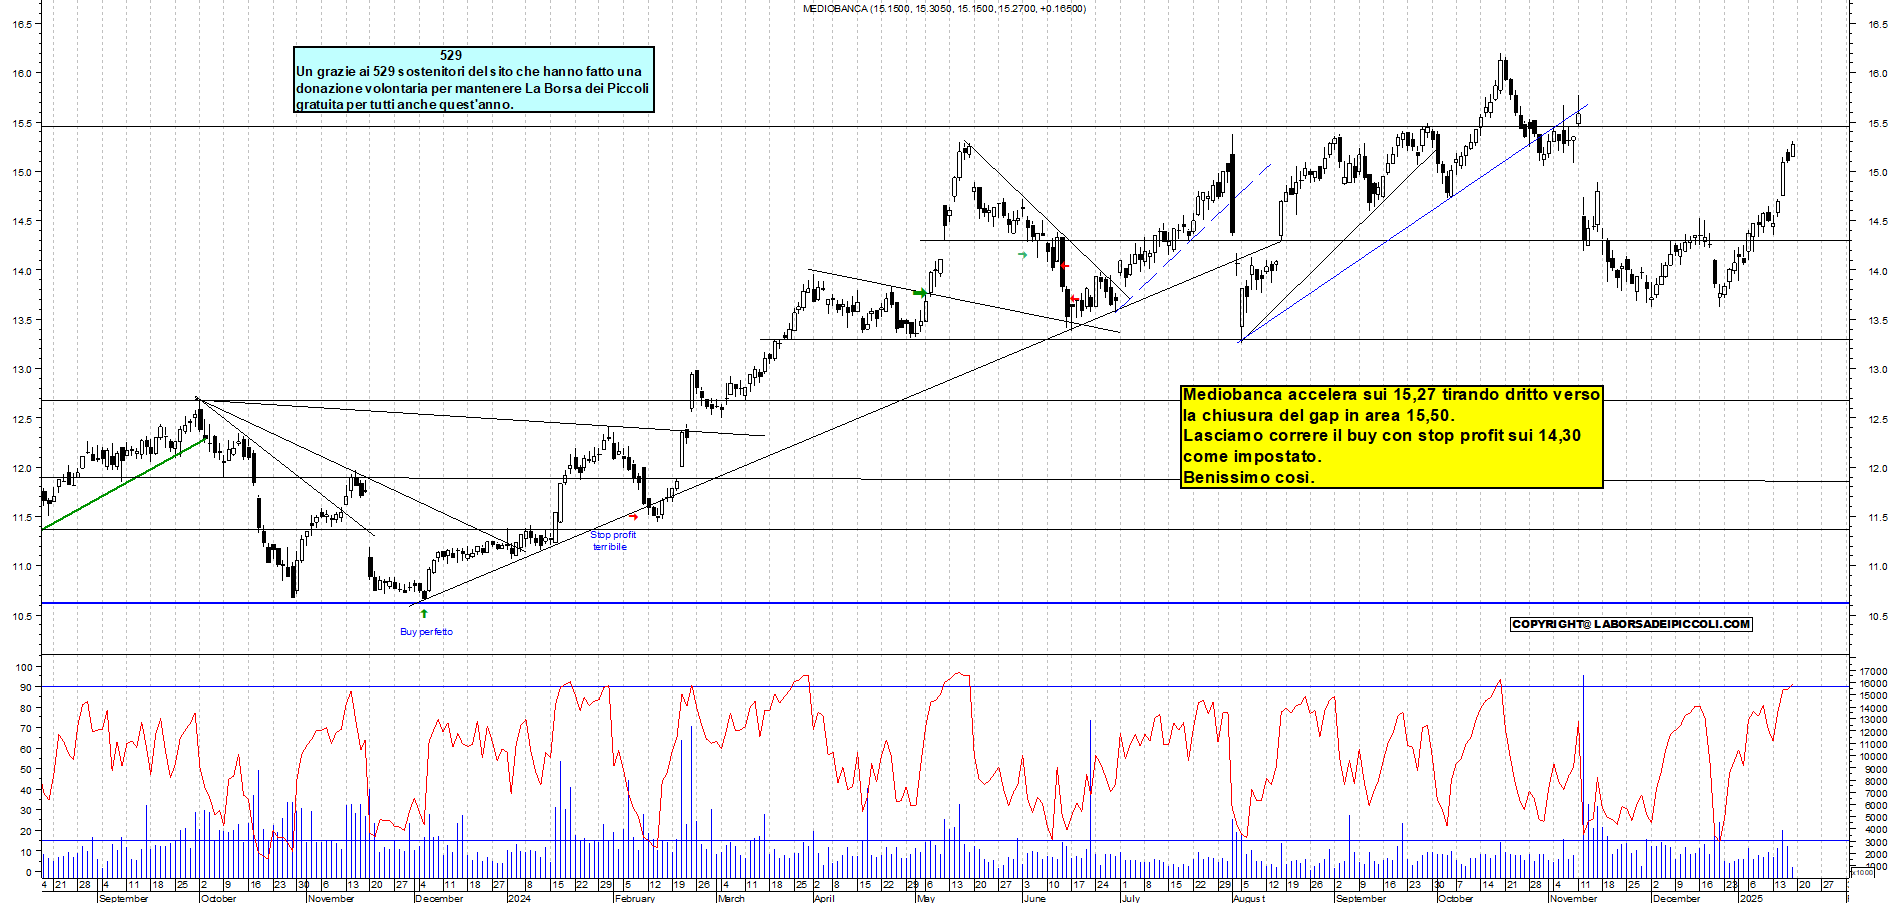Click the '0' oscillator scale label
1890x903 pixels.
tap(29, 872)
